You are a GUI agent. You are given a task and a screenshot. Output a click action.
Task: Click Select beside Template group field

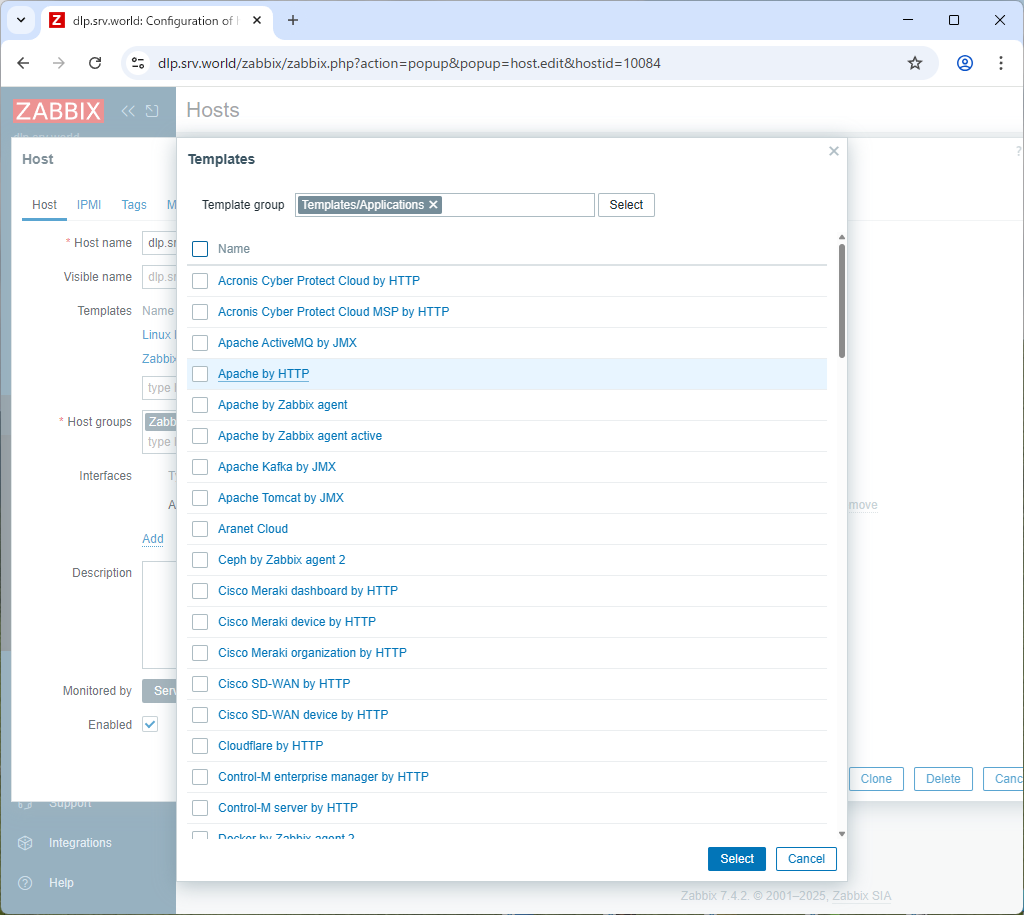(x=626, y=205)
